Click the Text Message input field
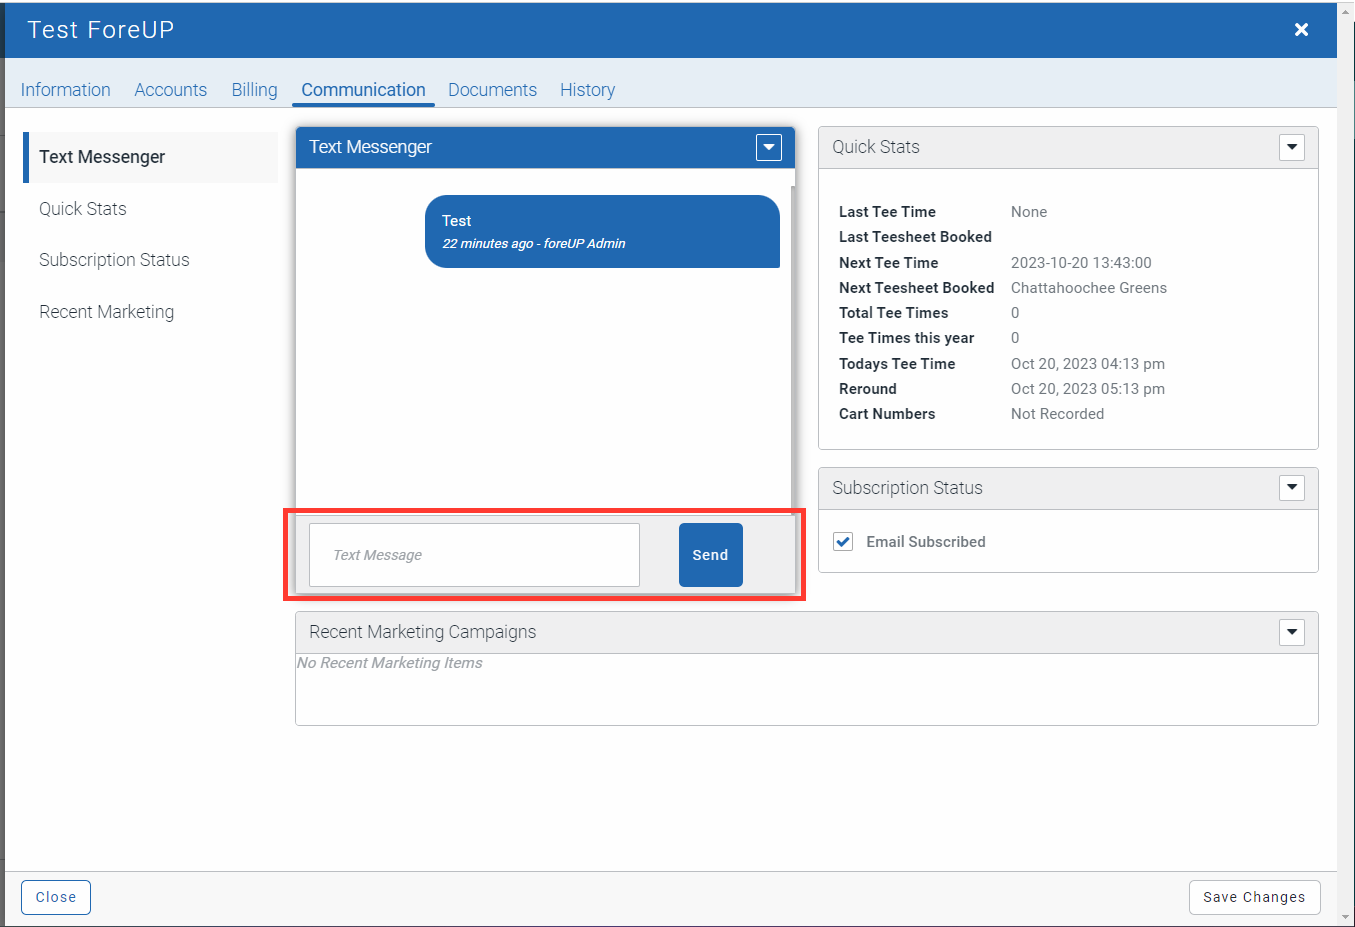The width and height of the screenshot is (1355, 927). coord(474,555)
